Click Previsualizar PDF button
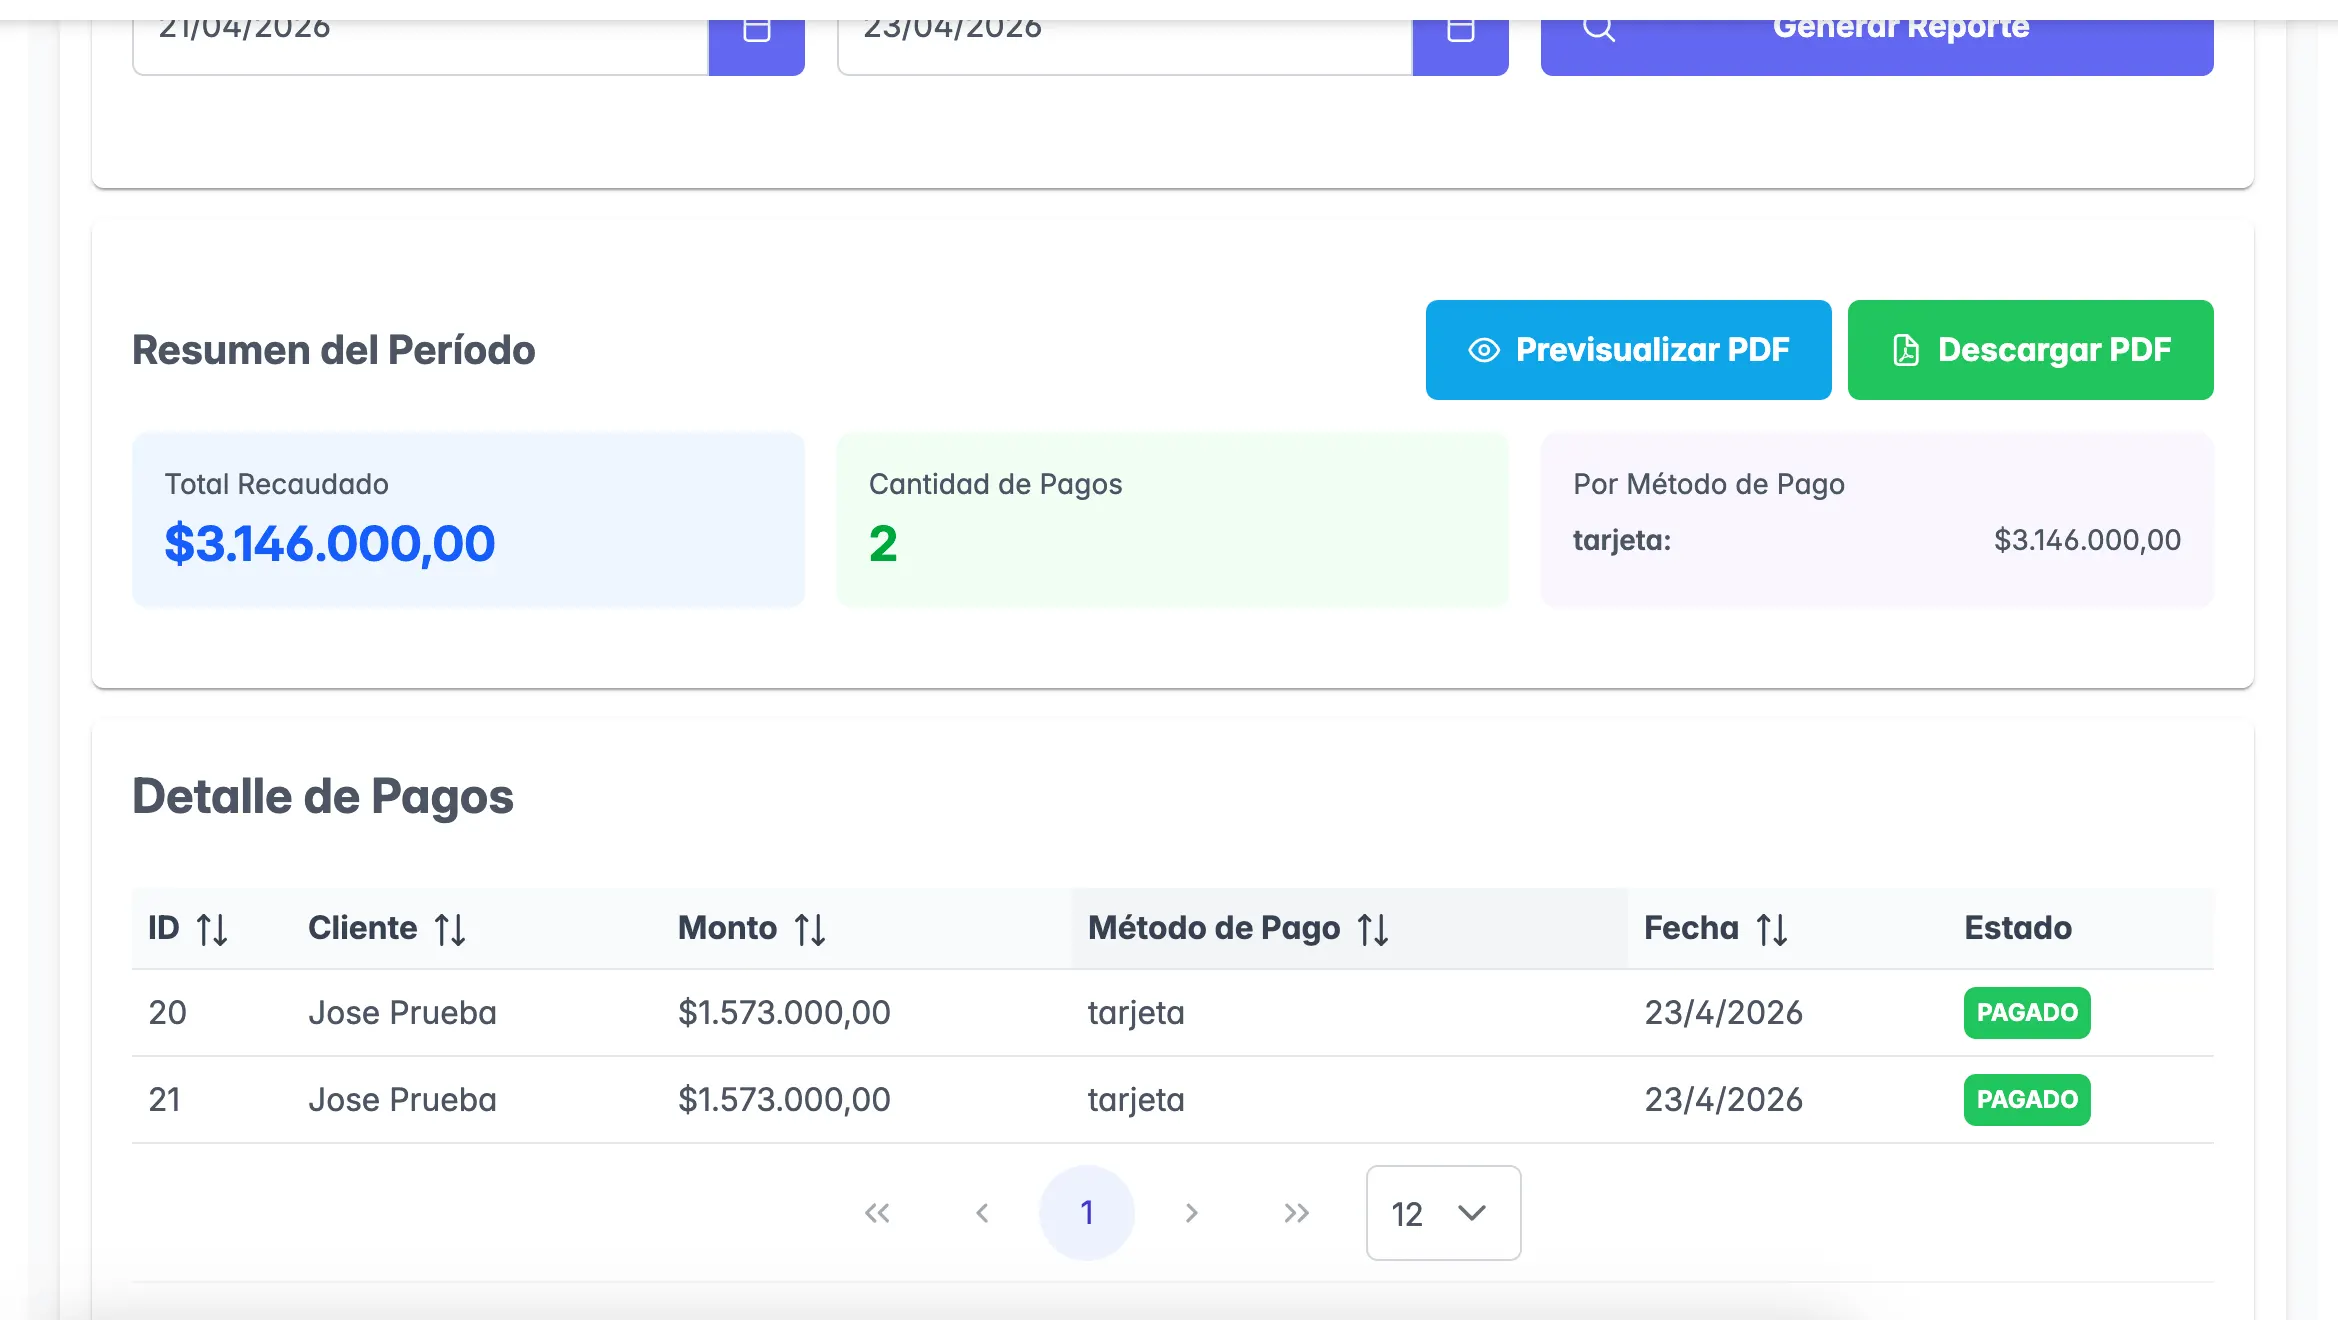 click(1628, 350)
